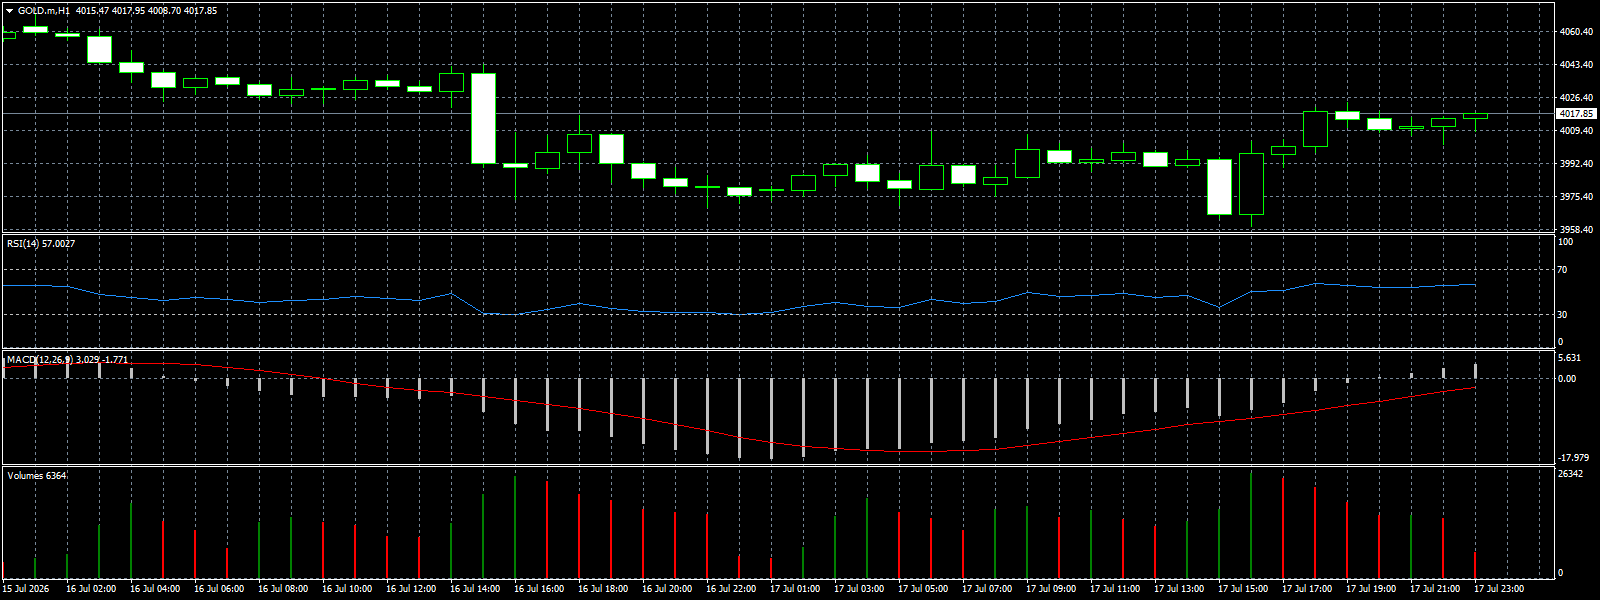
Task: Click the 4009.40 price axis label
Action: pyautogui.click(x=1576, y=131)
